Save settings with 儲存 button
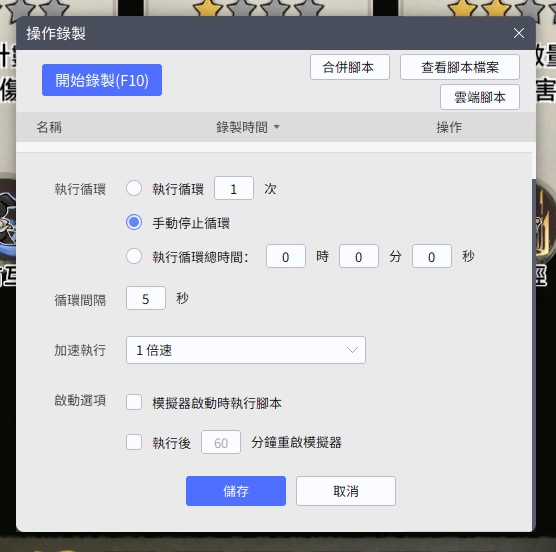This screenshot has height=552, width=556. point(236,491)
